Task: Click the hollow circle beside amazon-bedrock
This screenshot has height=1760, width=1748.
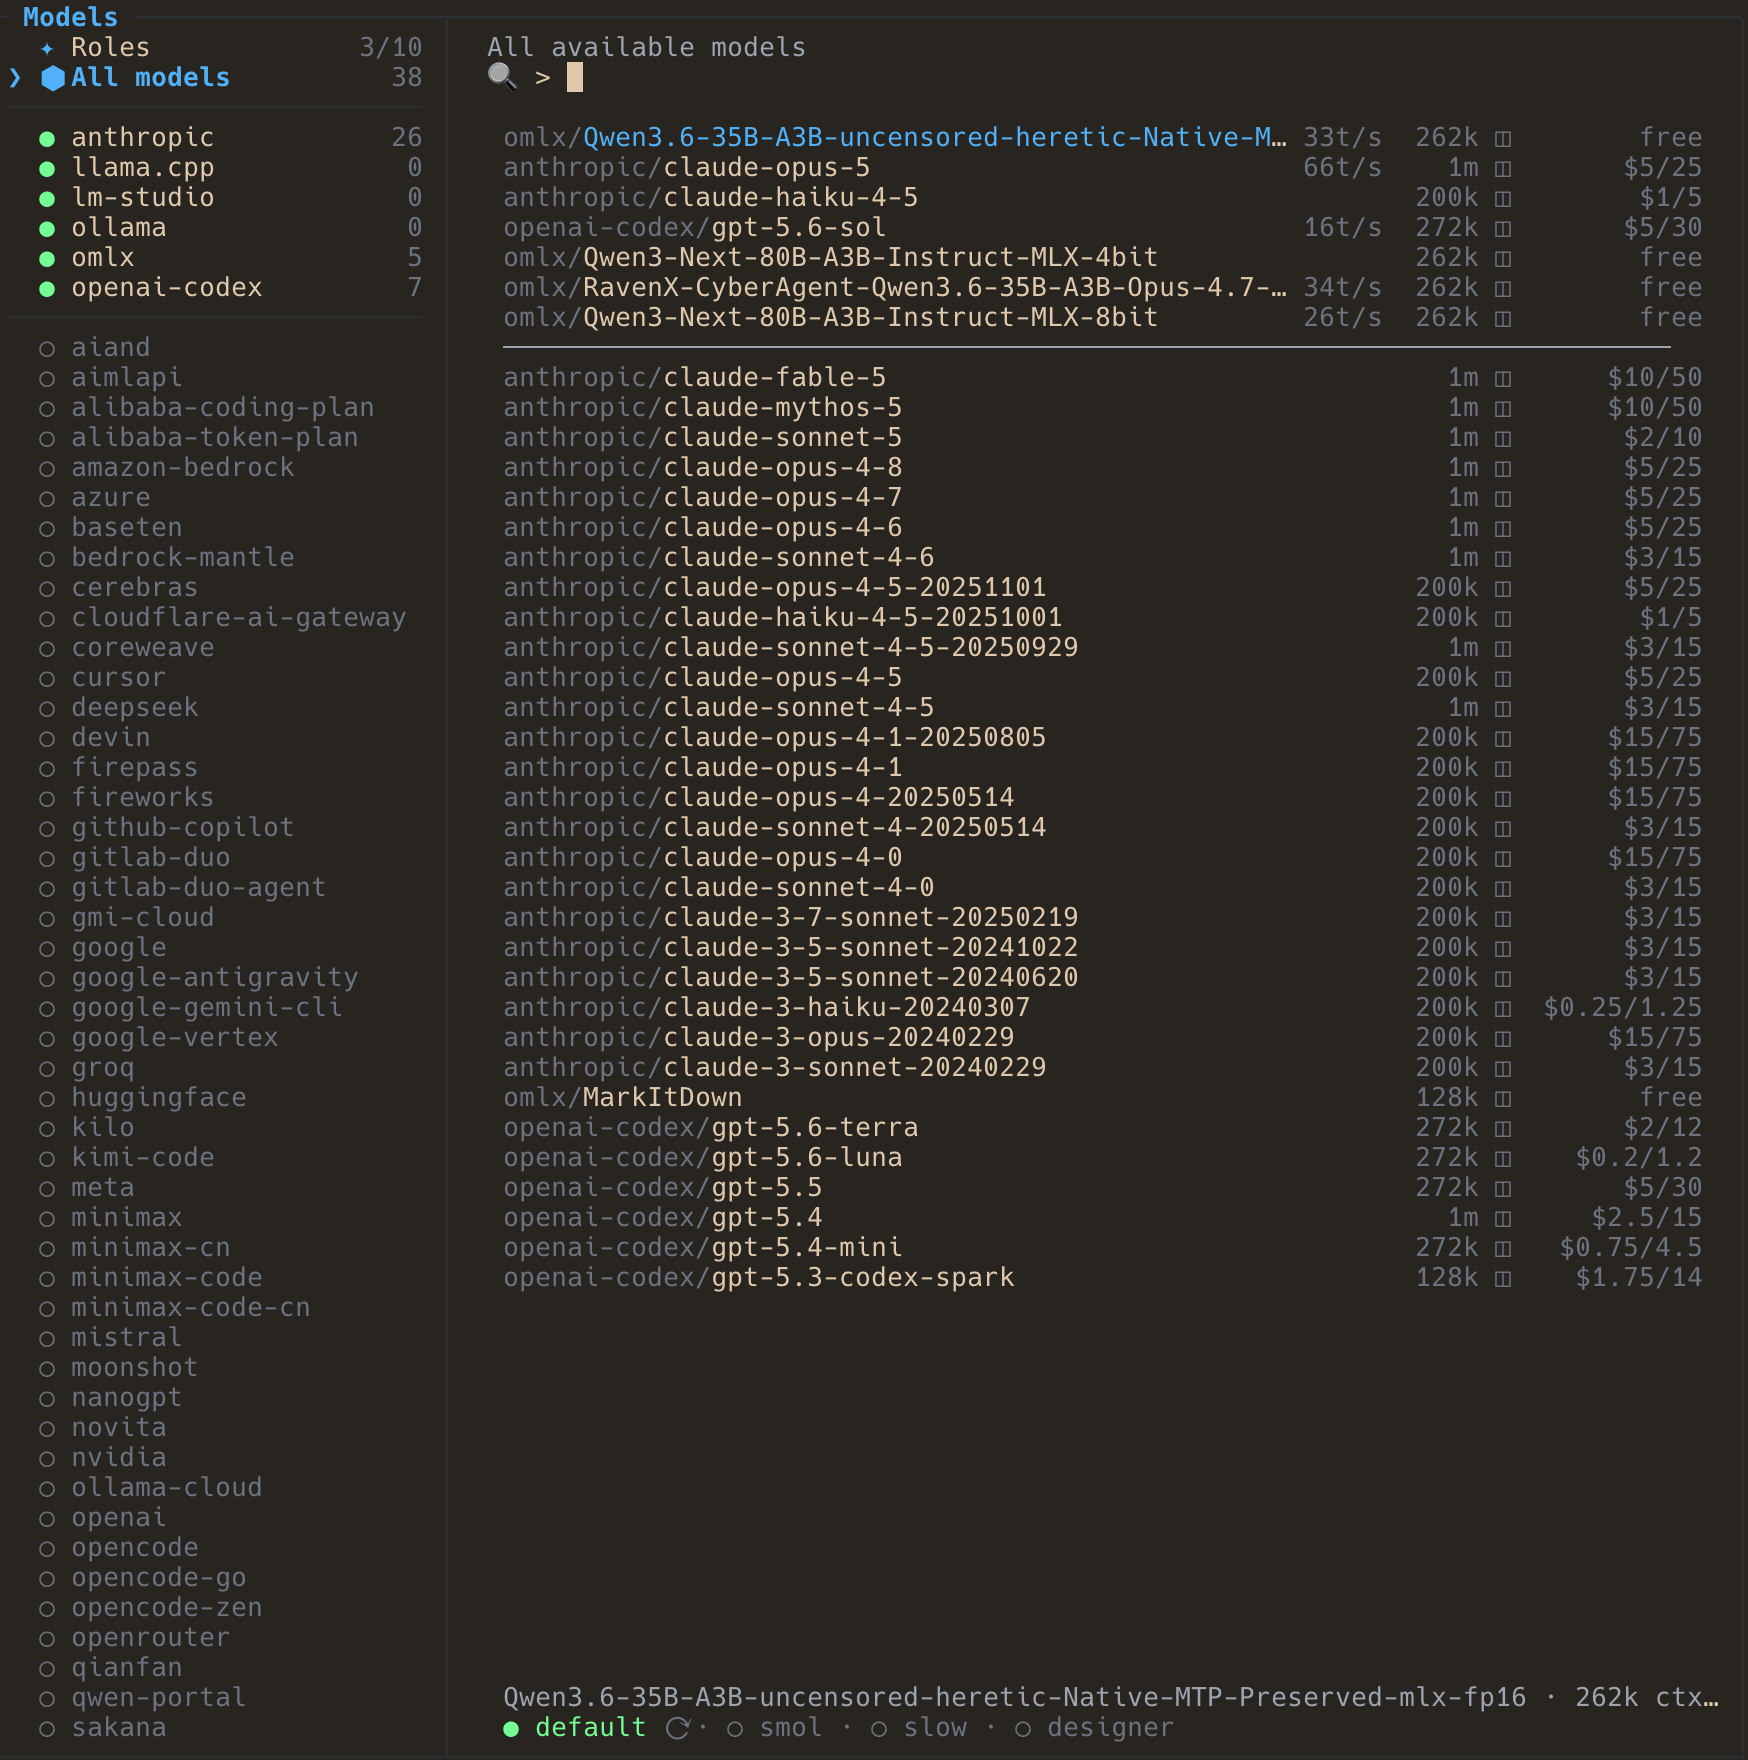Action: coord(47,468)
